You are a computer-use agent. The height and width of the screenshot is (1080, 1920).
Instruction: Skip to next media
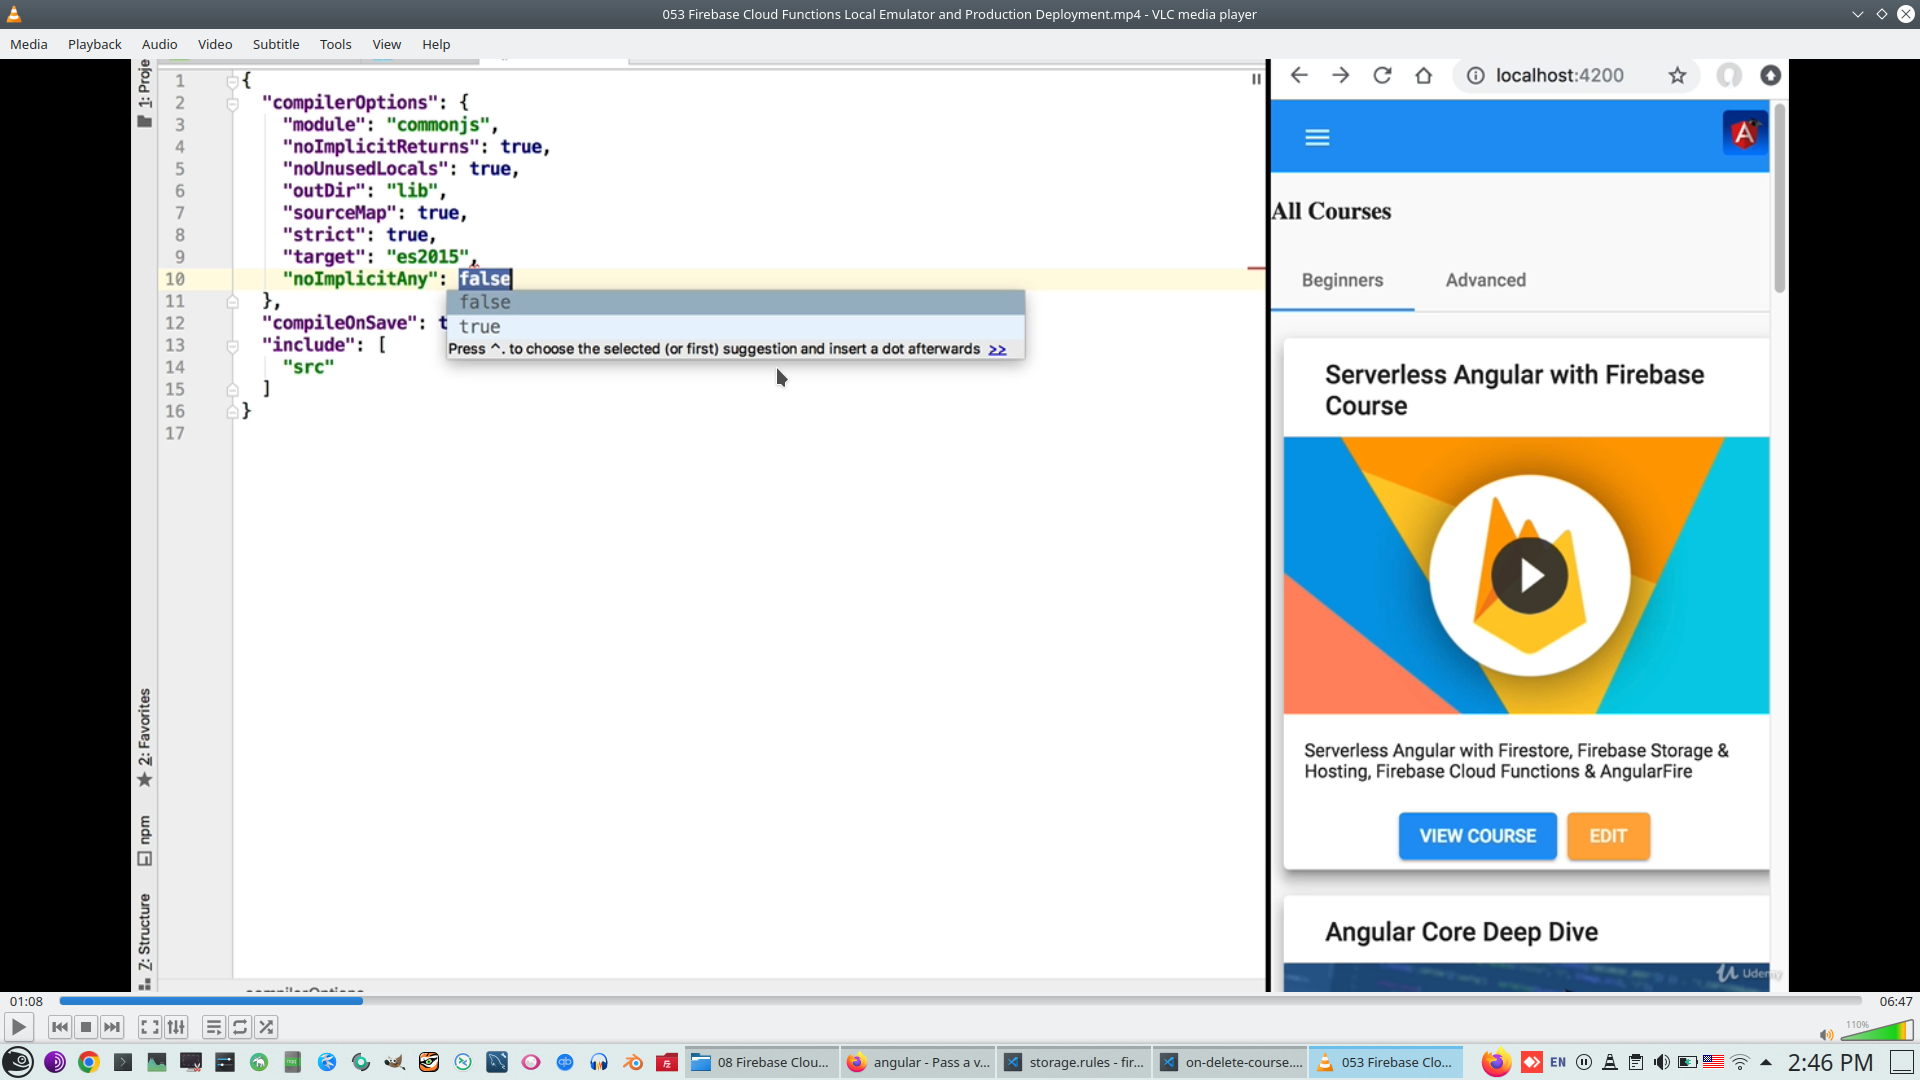pyautogui.click(x=112, y=1027)
